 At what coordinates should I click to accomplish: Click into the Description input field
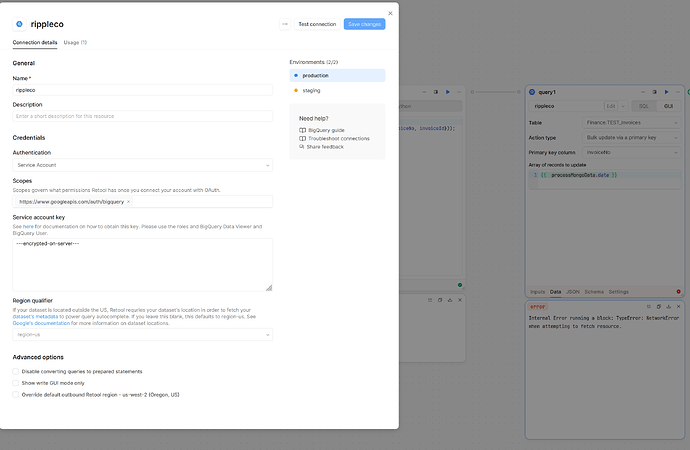coord(142,116)
